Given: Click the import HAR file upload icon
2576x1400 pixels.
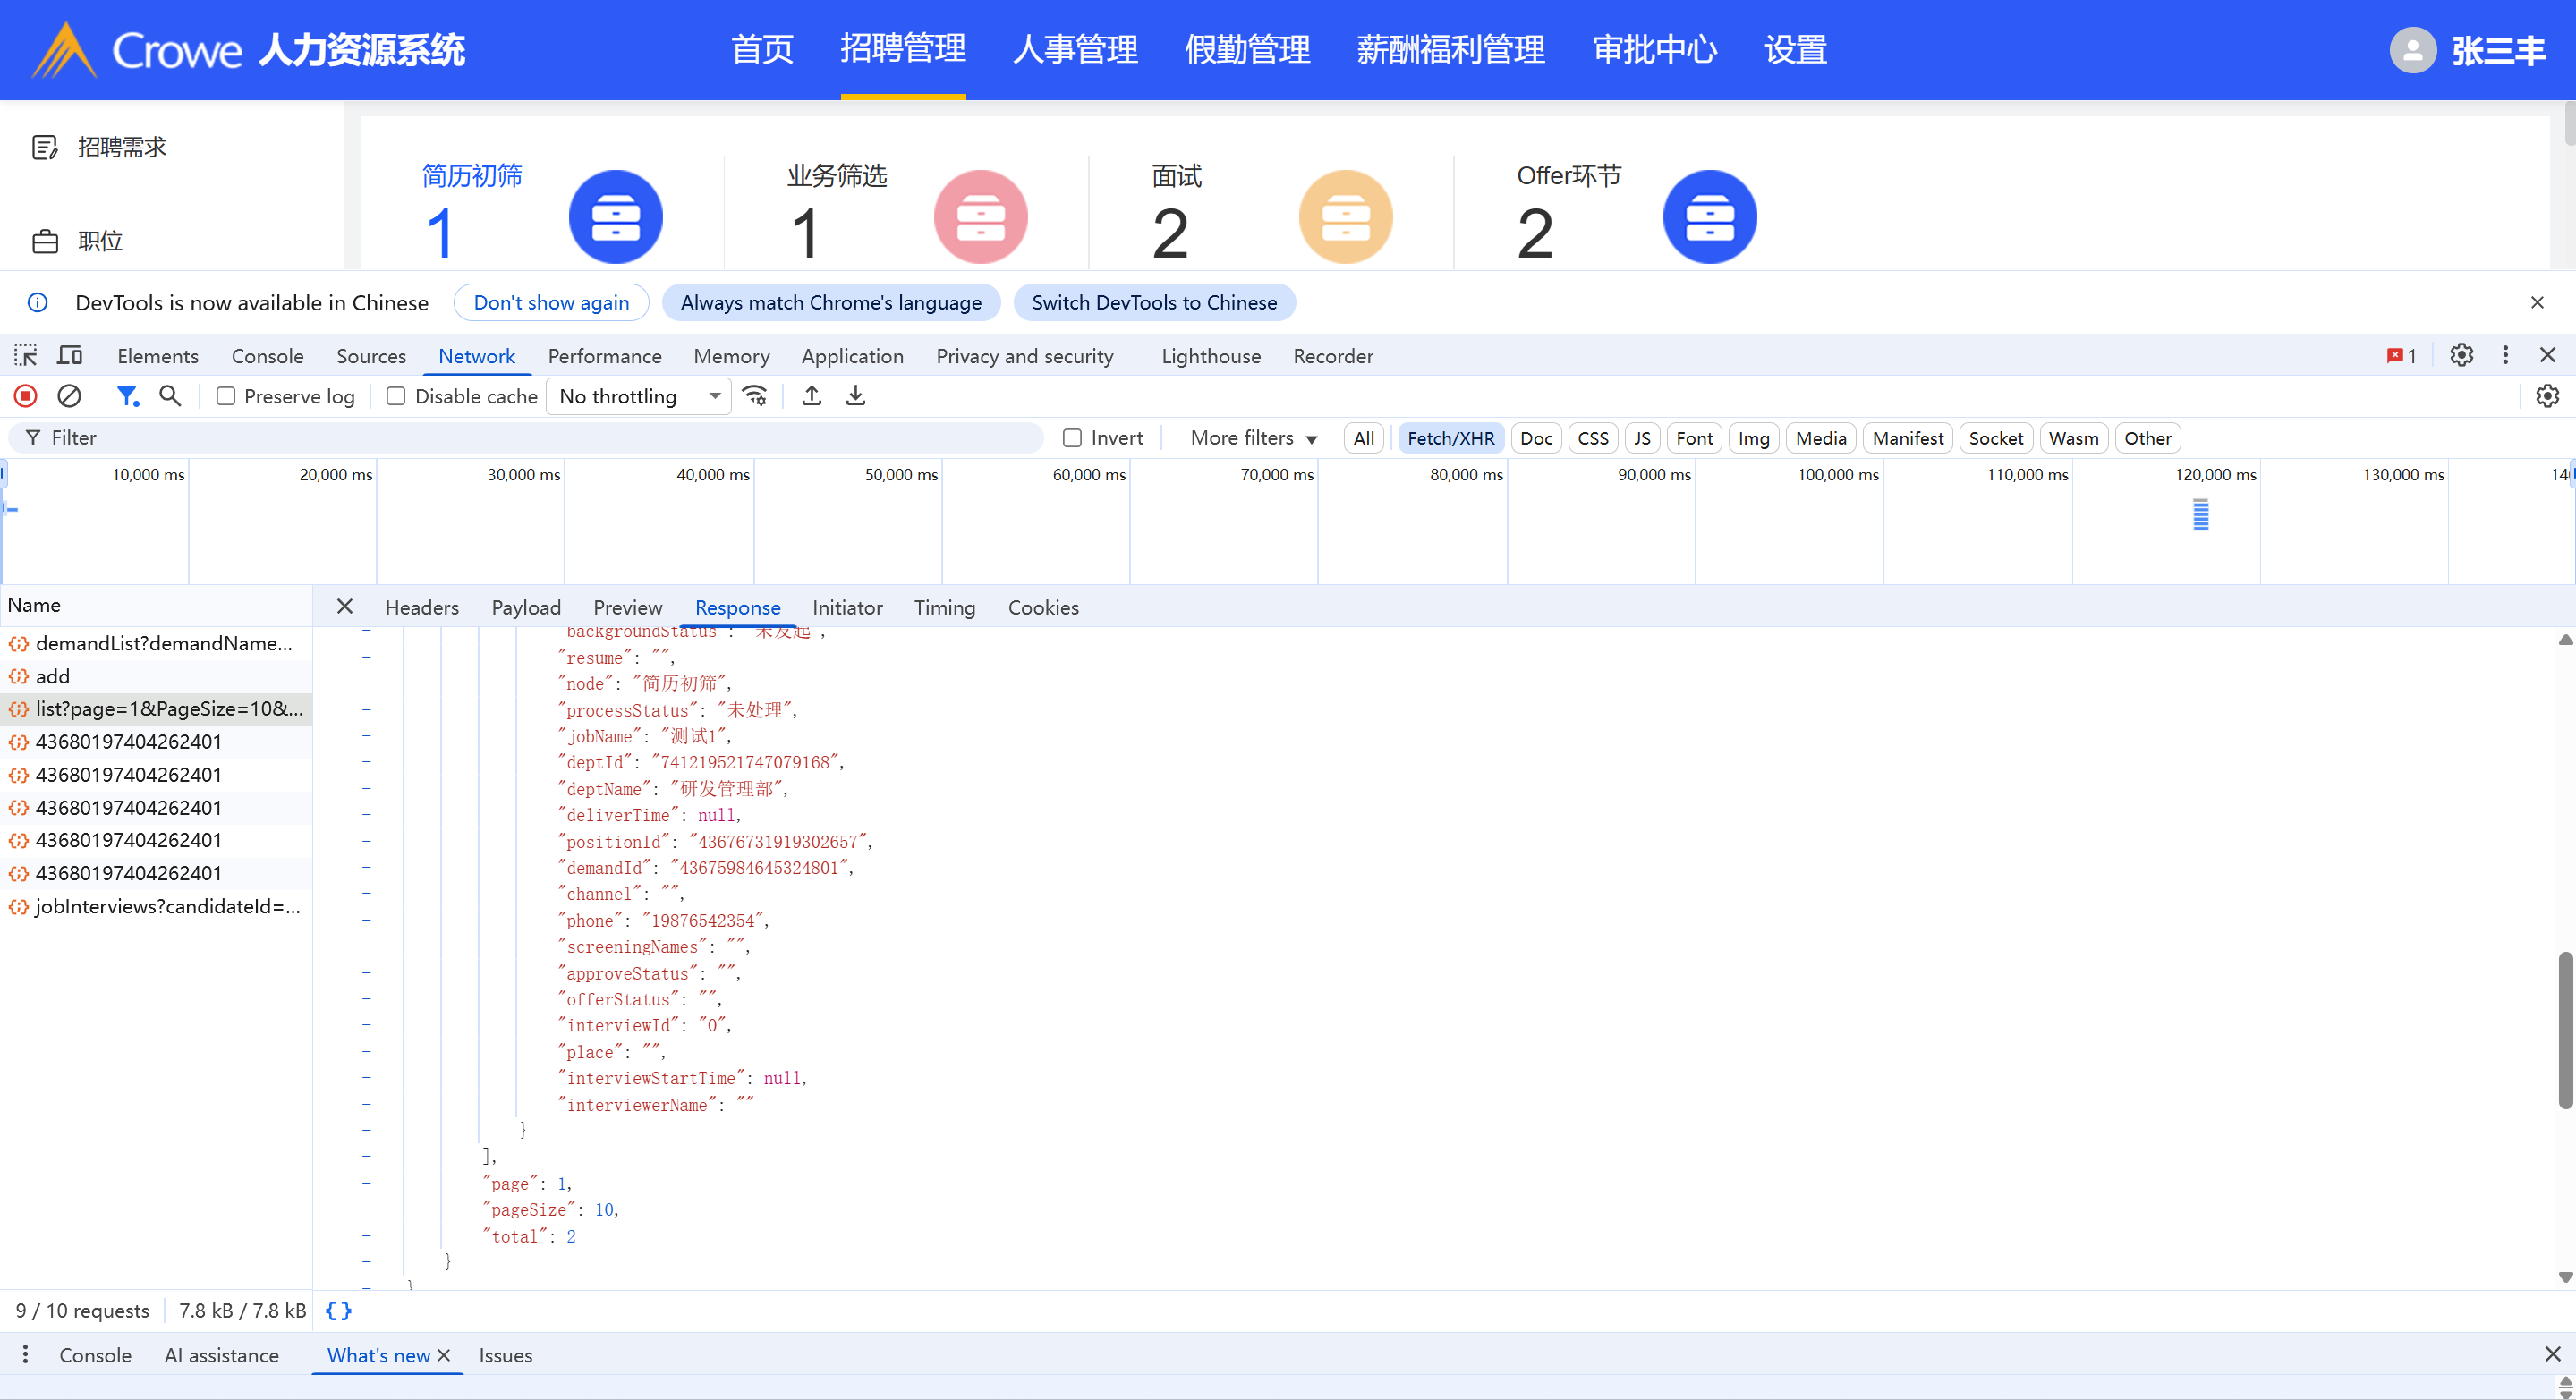Looking at the screenshot, I should (812, 396).
